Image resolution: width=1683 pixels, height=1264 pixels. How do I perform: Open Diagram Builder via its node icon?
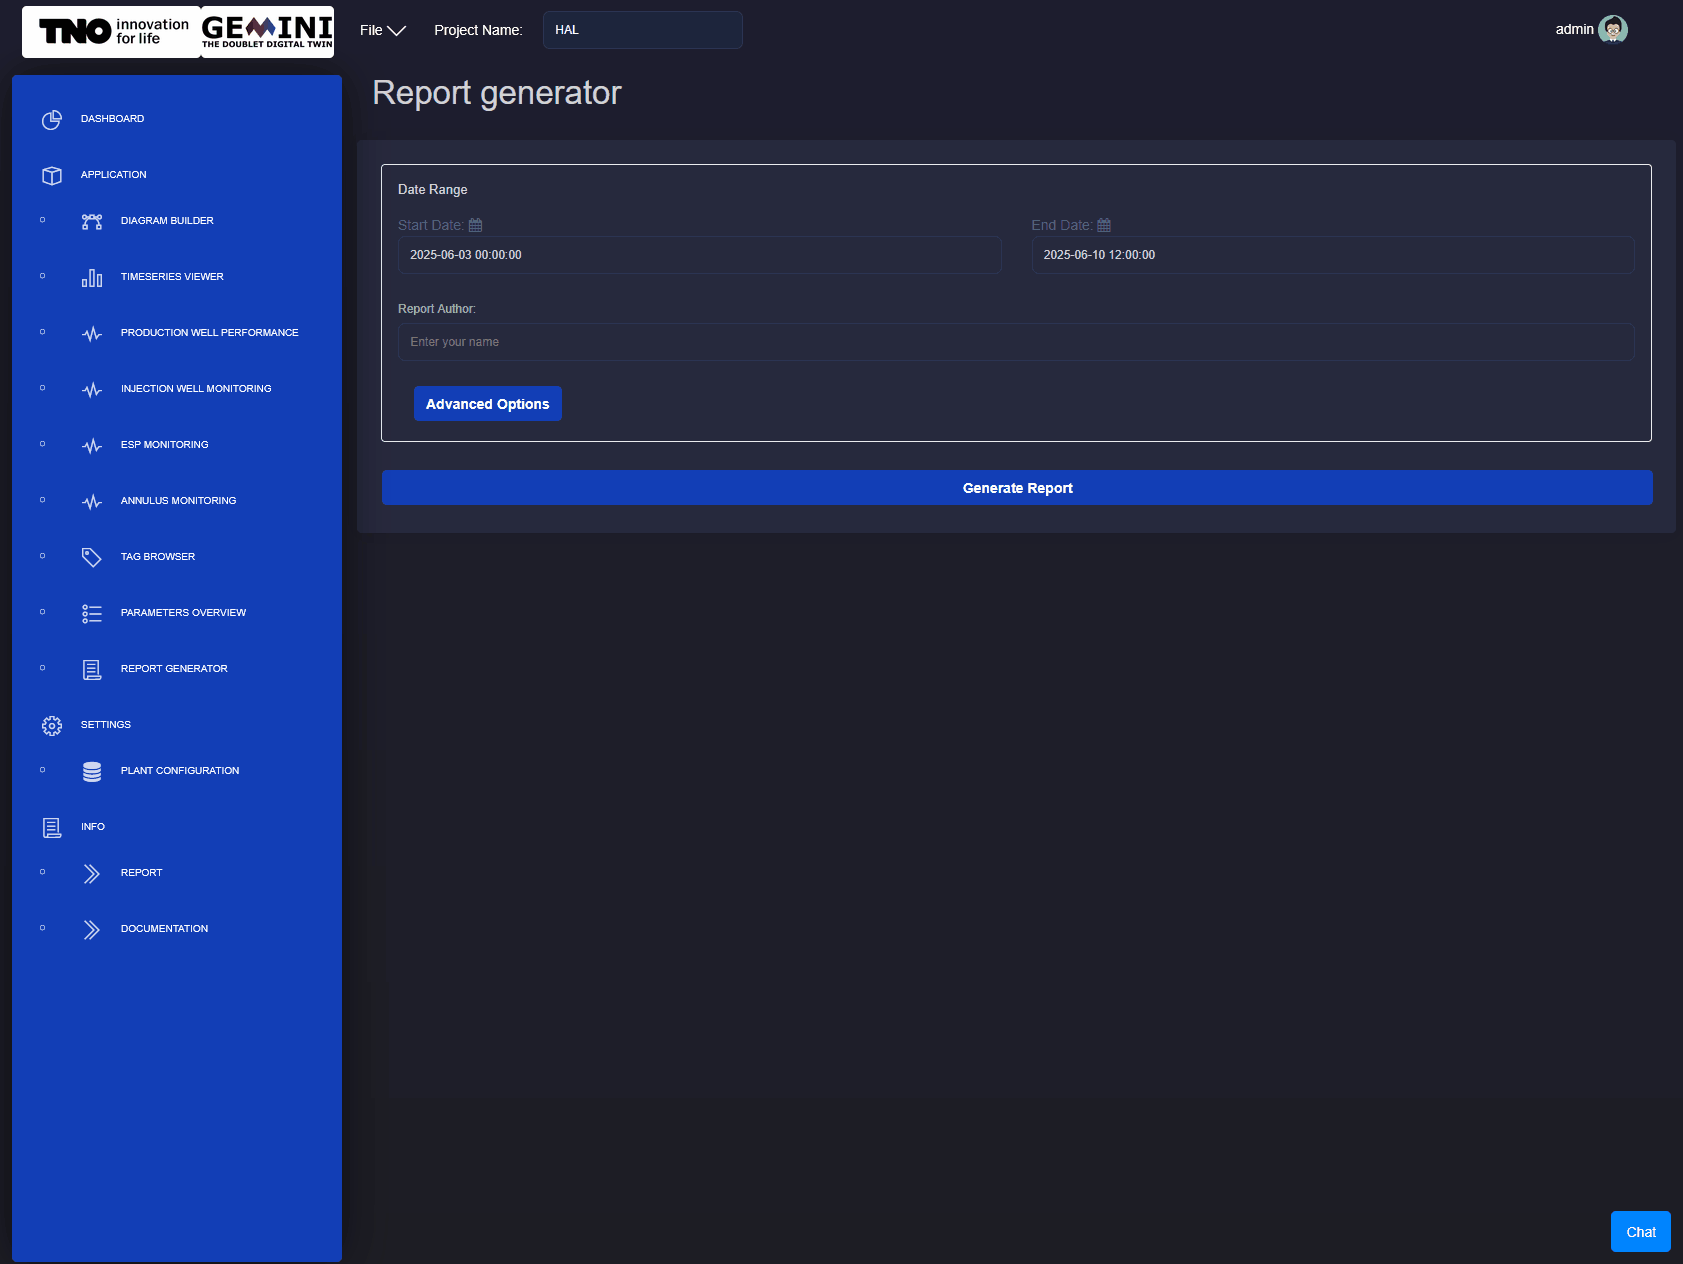tap(92, 221)
